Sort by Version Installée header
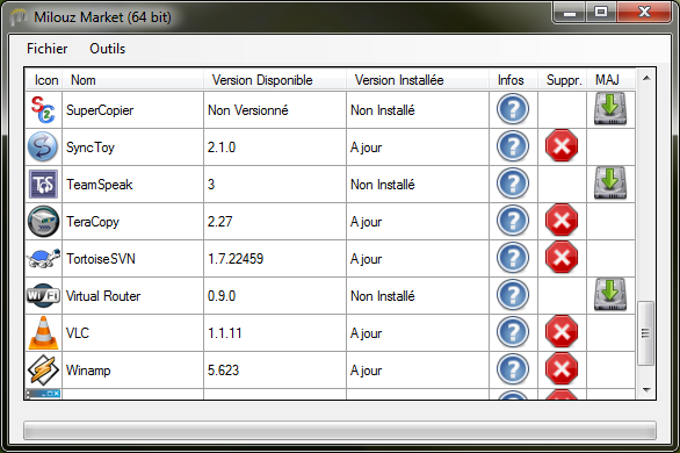The image size is (680, 453). (418, 80)
